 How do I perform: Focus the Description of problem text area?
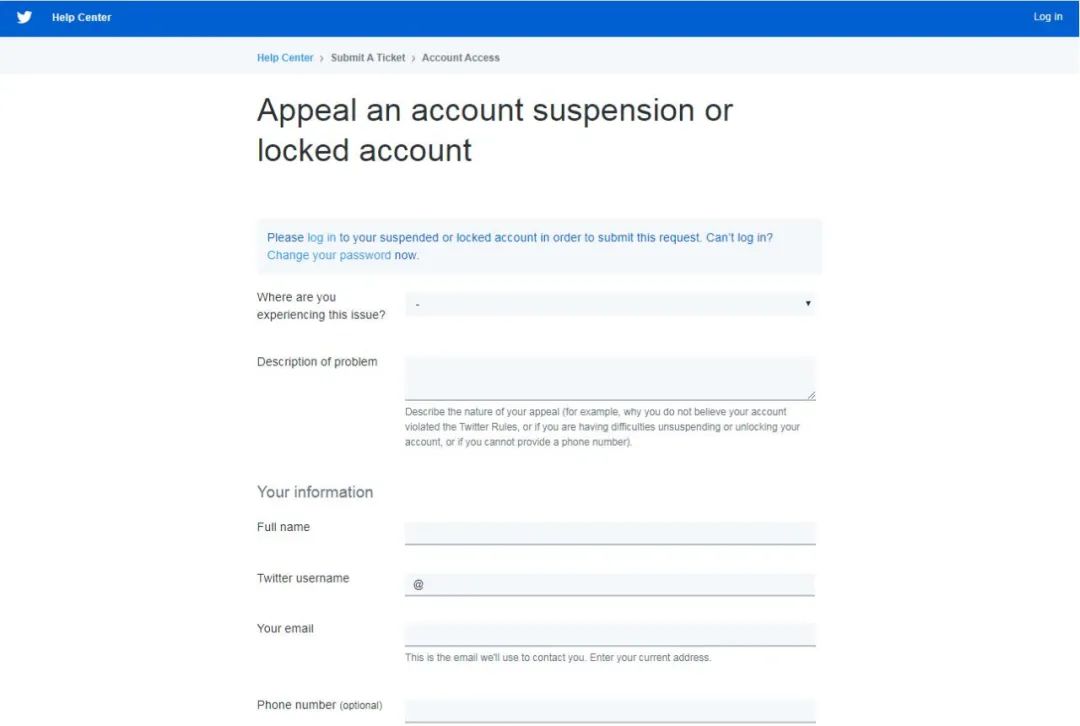[x=610, y=378]
